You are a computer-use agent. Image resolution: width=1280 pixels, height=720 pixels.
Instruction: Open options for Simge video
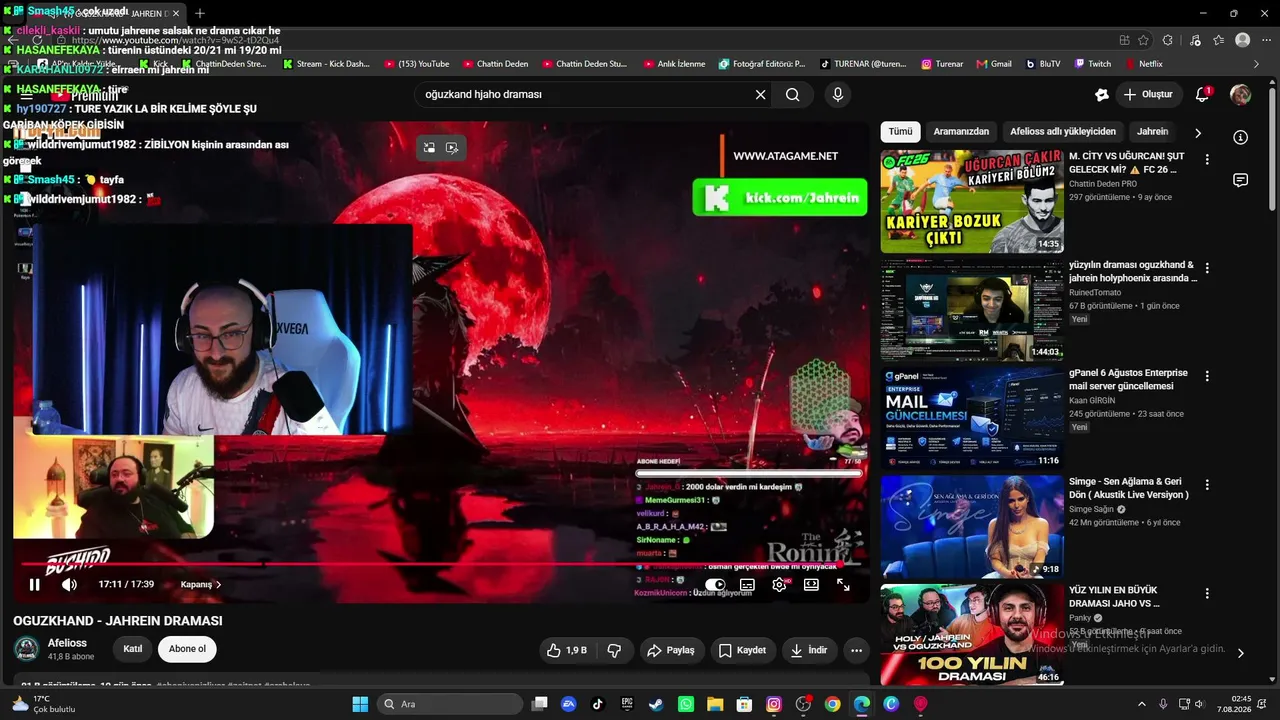(1207, 484)
